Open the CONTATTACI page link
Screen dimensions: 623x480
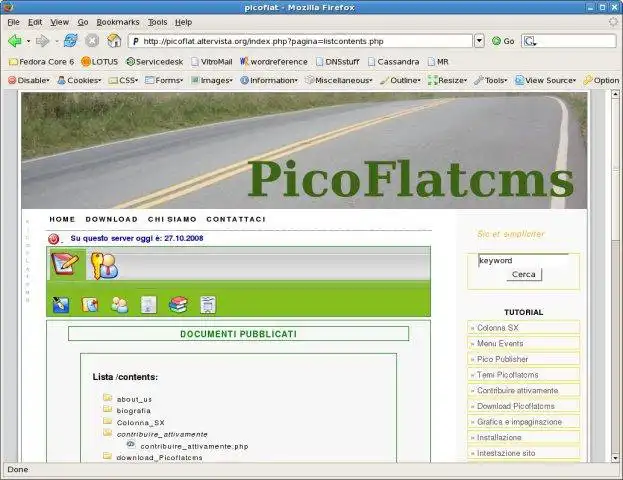coord(236,219)
